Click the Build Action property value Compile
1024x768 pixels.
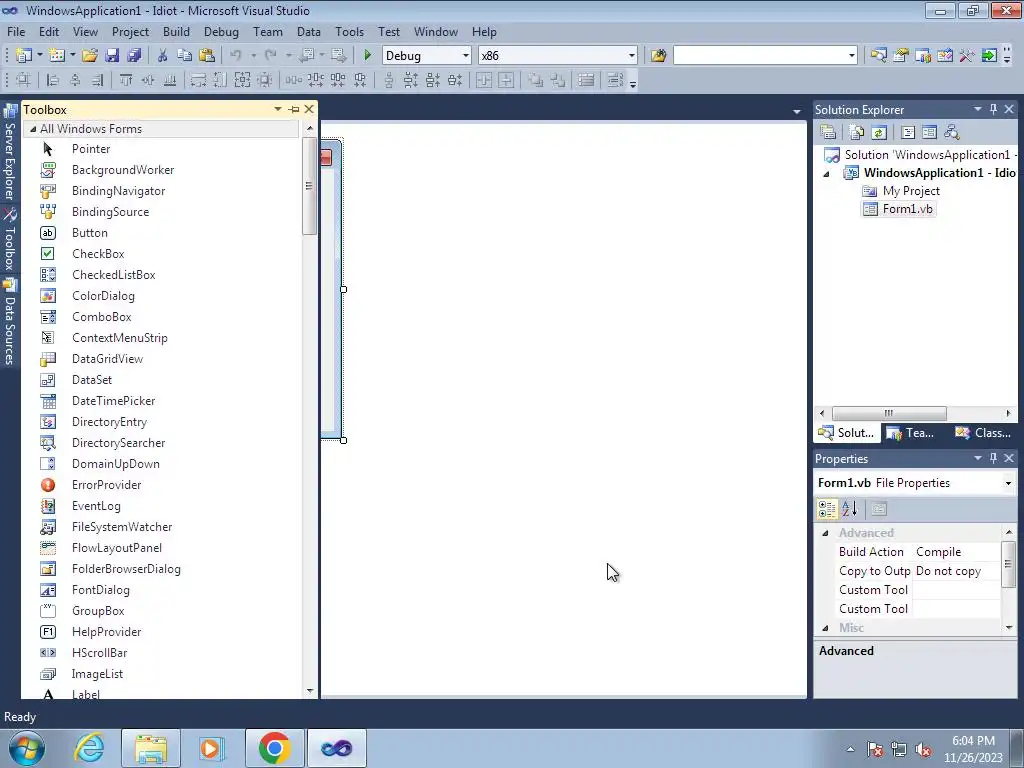956,552
